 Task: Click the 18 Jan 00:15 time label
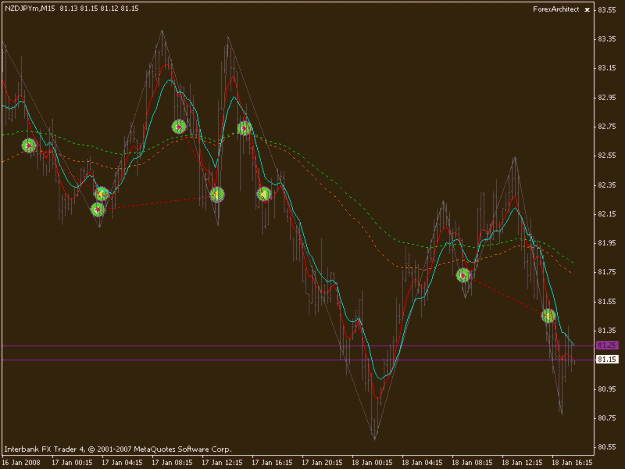[x=372, y=463]
